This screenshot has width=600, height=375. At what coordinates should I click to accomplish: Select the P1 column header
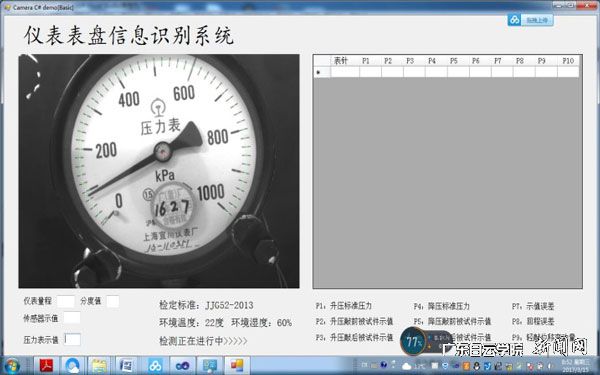pos(370,60)
